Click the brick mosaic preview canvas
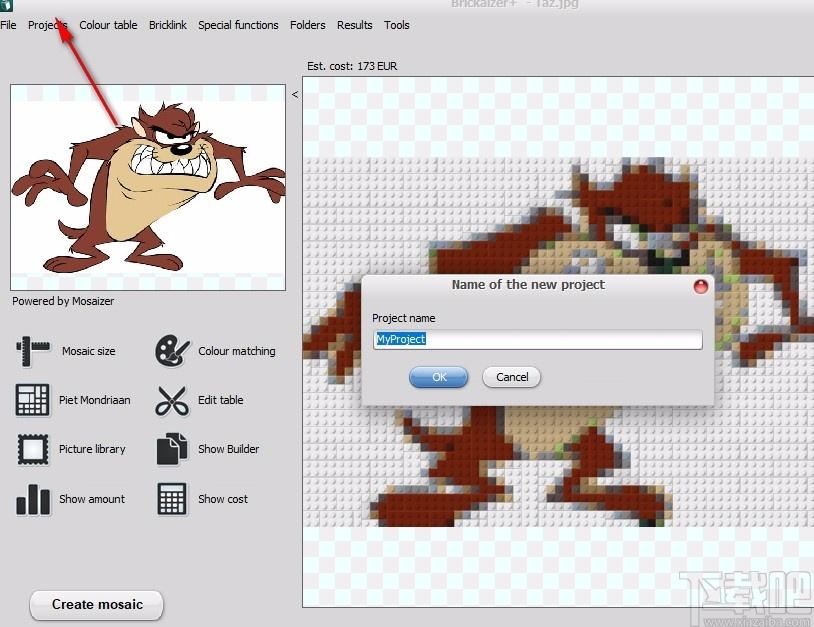This screenshot has width=814, height=627. [x=558, y=342]
